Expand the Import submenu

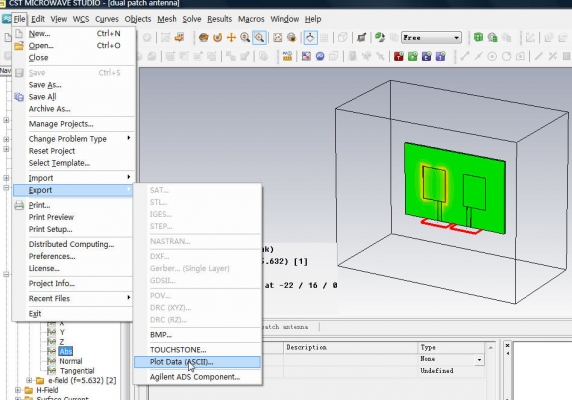(73, 178)
